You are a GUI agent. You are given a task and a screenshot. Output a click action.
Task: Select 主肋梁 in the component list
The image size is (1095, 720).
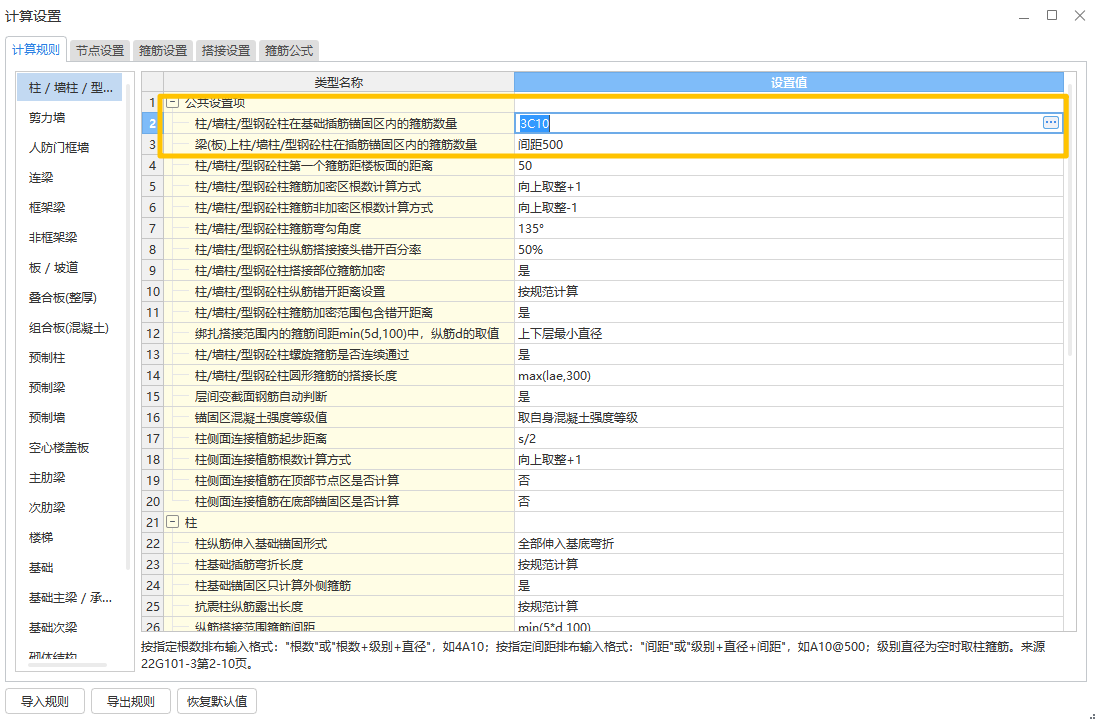[x=70, y=478]
